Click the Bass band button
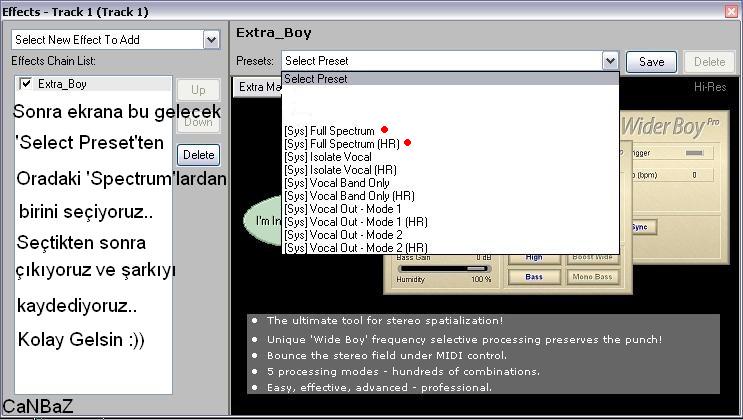 pos(534,277)
